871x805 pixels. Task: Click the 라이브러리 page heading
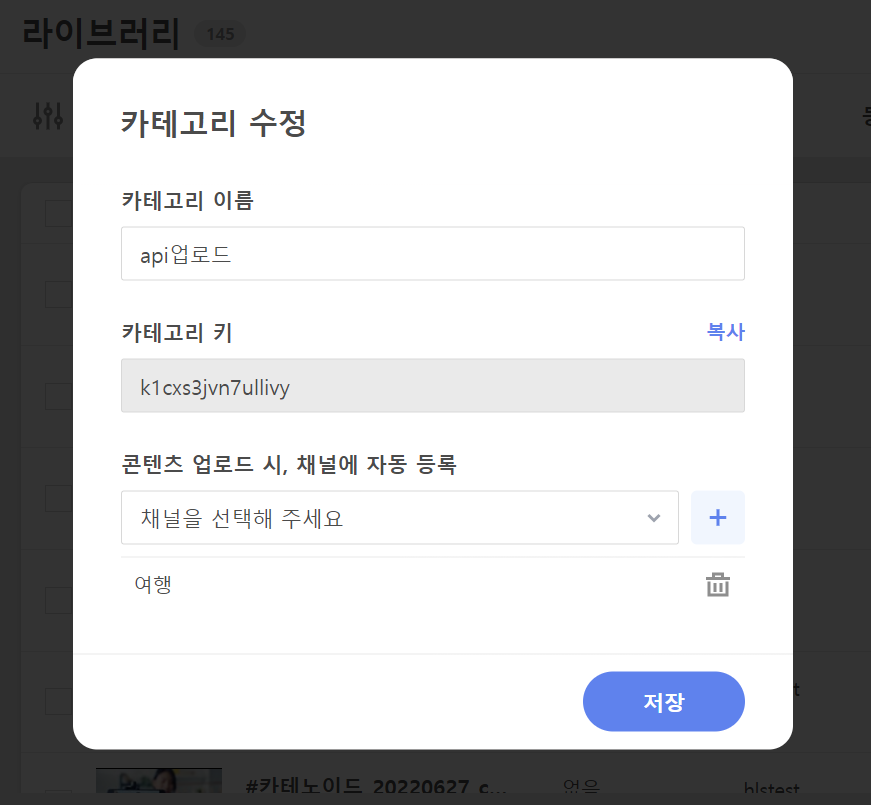click(101, 33)
